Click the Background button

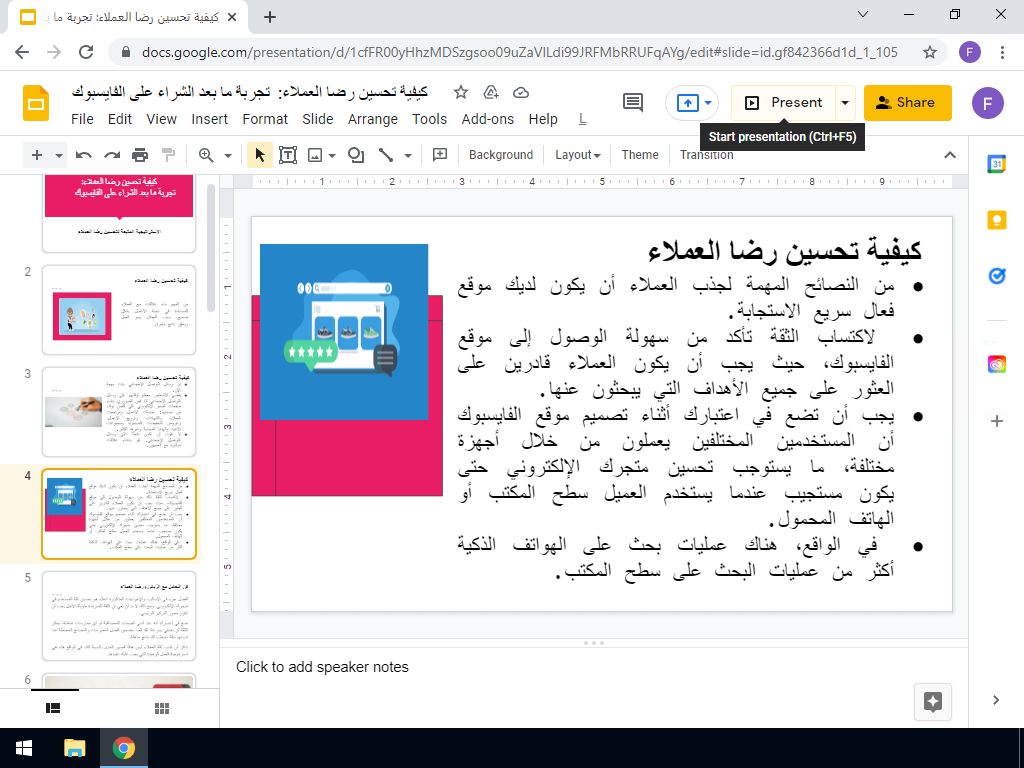point(501,155)
